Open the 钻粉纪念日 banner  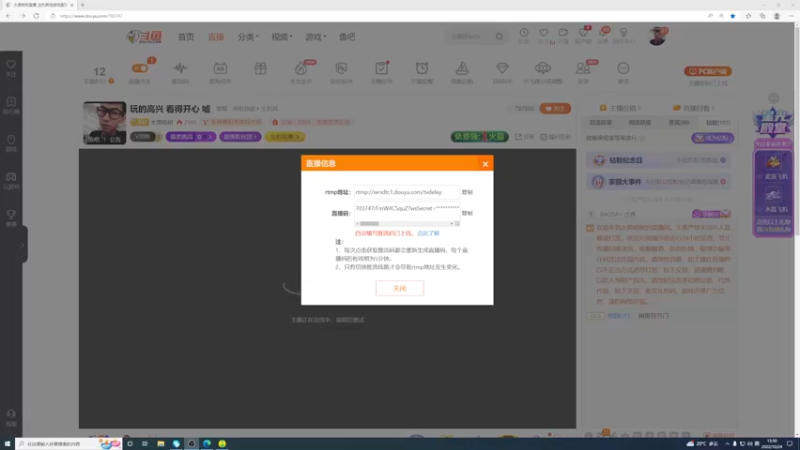pyautogui.click(x=658, y=160)
